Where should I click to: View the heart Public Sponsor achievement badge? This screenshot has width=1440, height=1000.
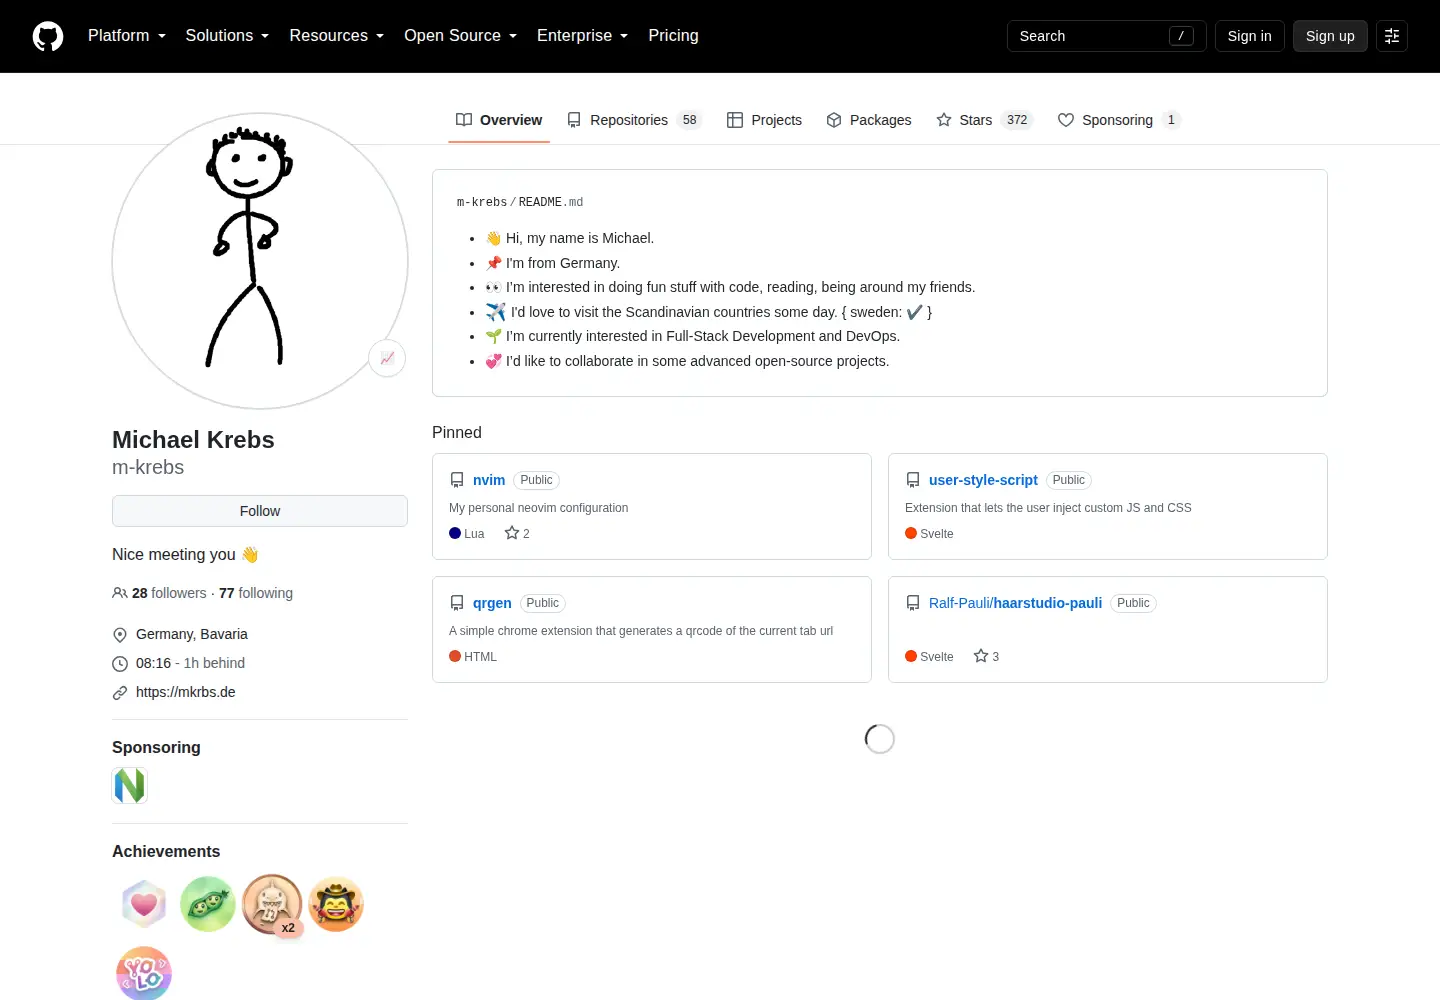point(144,904)
